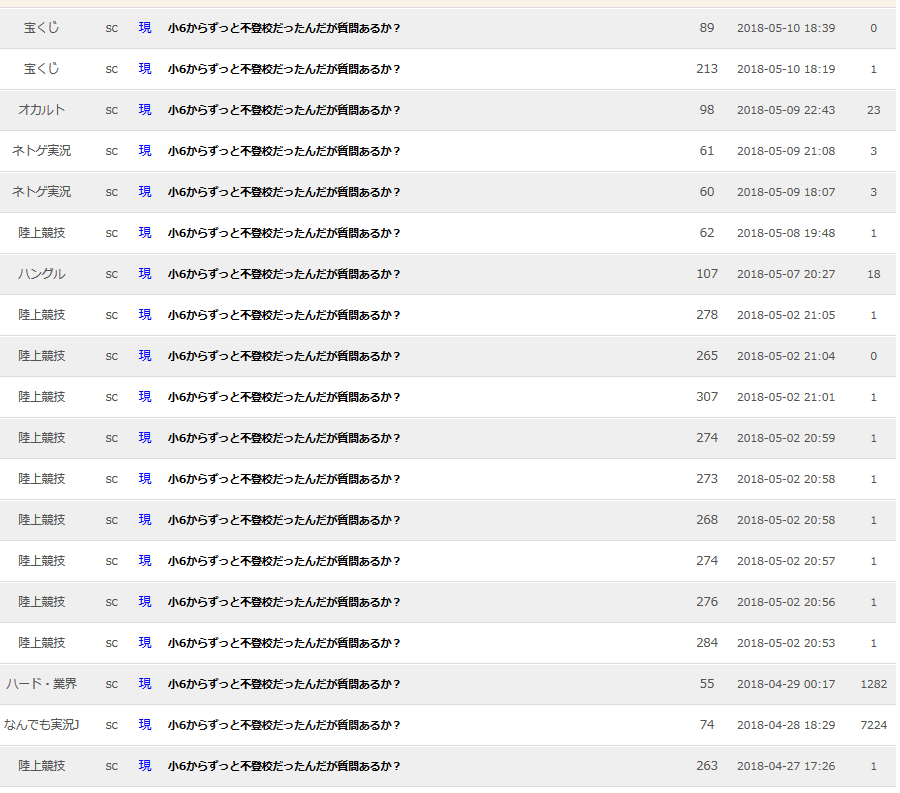Click the date 2018-05-07 20:27

pyautogui.click(x=786, y=274)
